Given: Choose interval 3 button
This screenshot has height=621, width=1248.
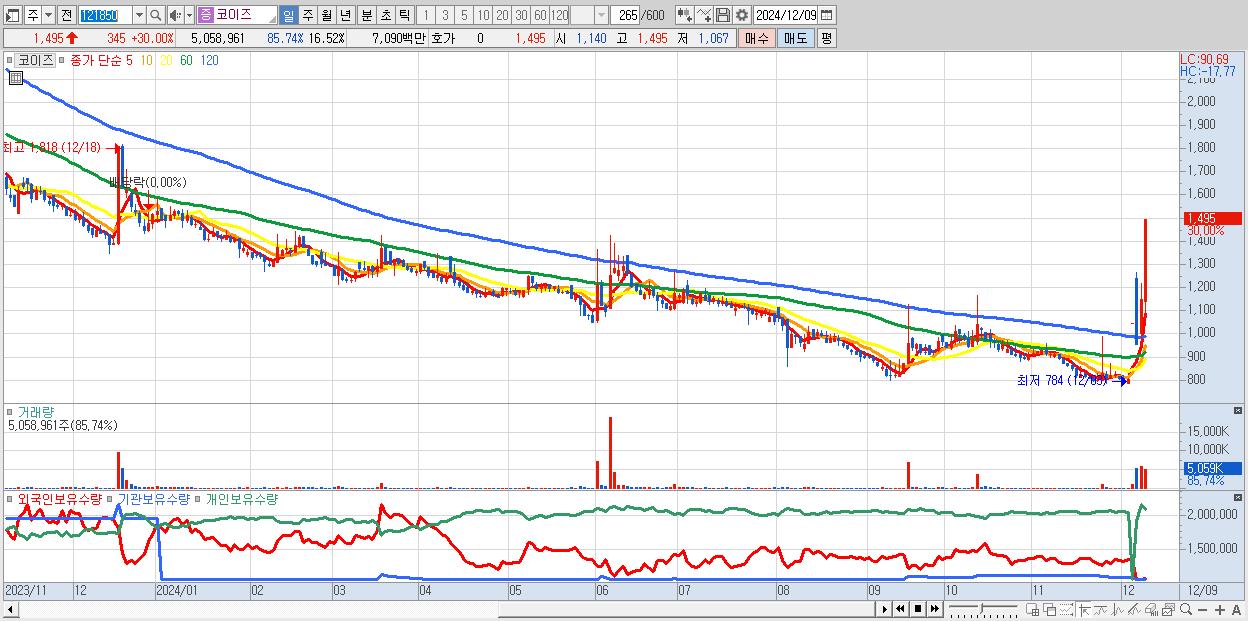Looking at the screenshot, I should coord(445,15).
